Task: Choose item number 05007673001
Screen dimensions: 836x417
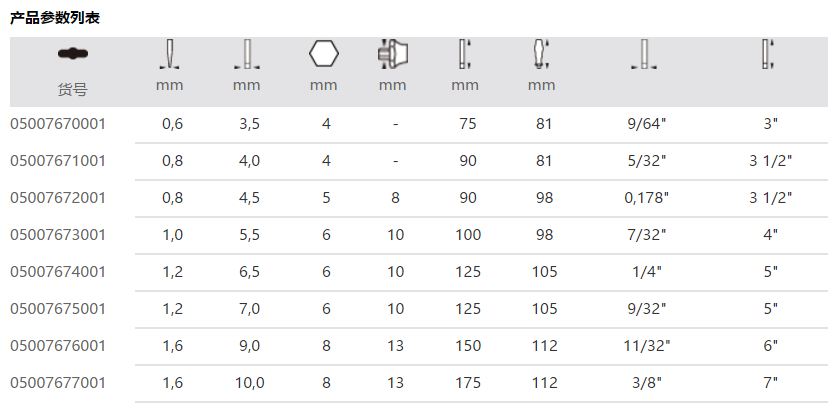Action: (x=58, y=235)
